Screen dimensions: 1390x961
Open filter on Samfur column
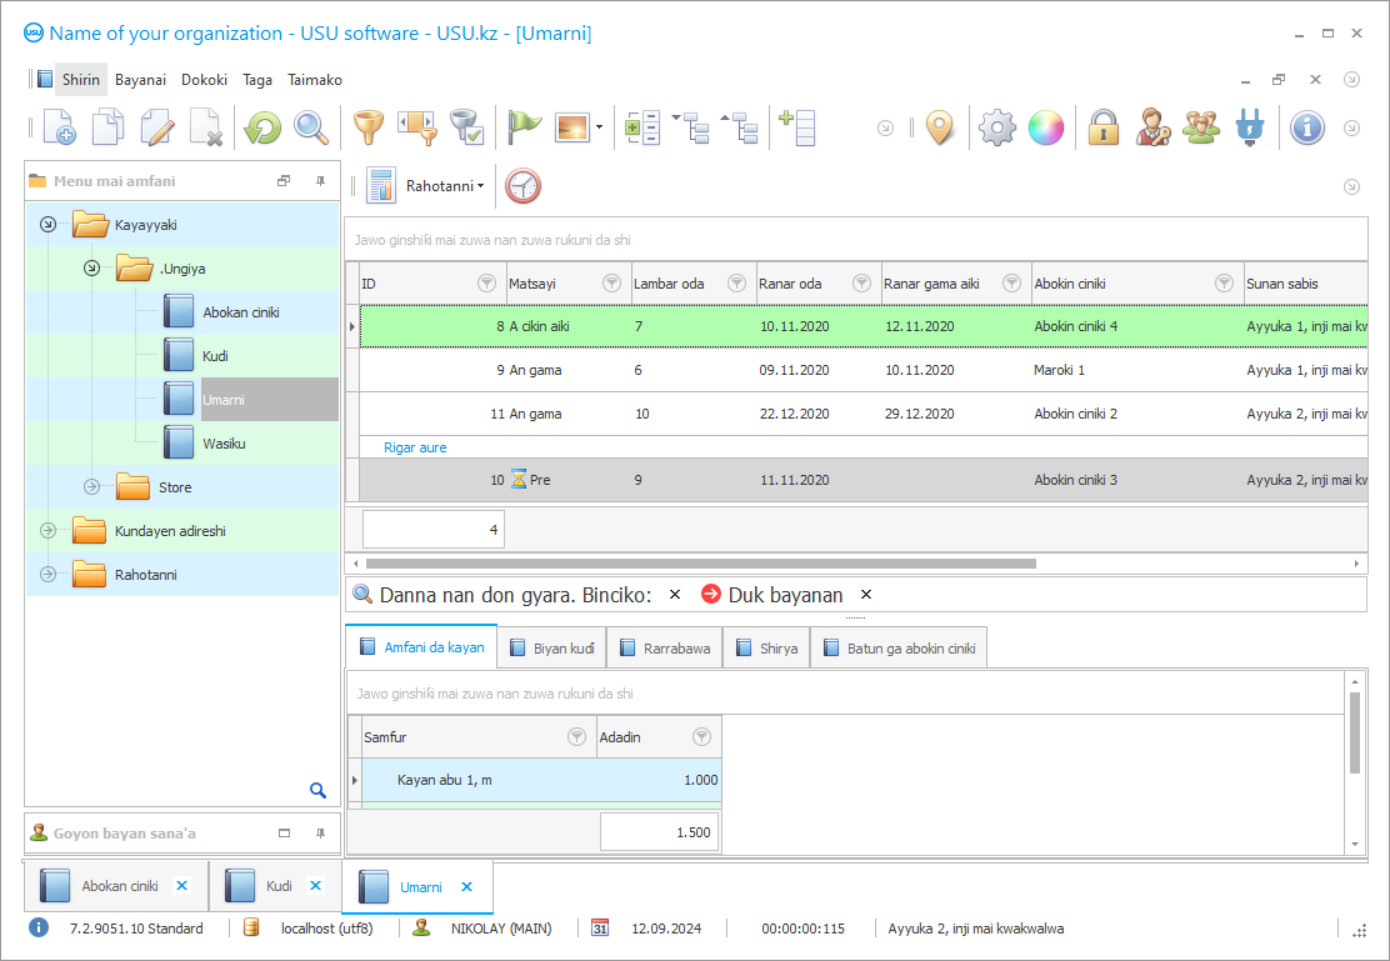click(x=577, y=737)
